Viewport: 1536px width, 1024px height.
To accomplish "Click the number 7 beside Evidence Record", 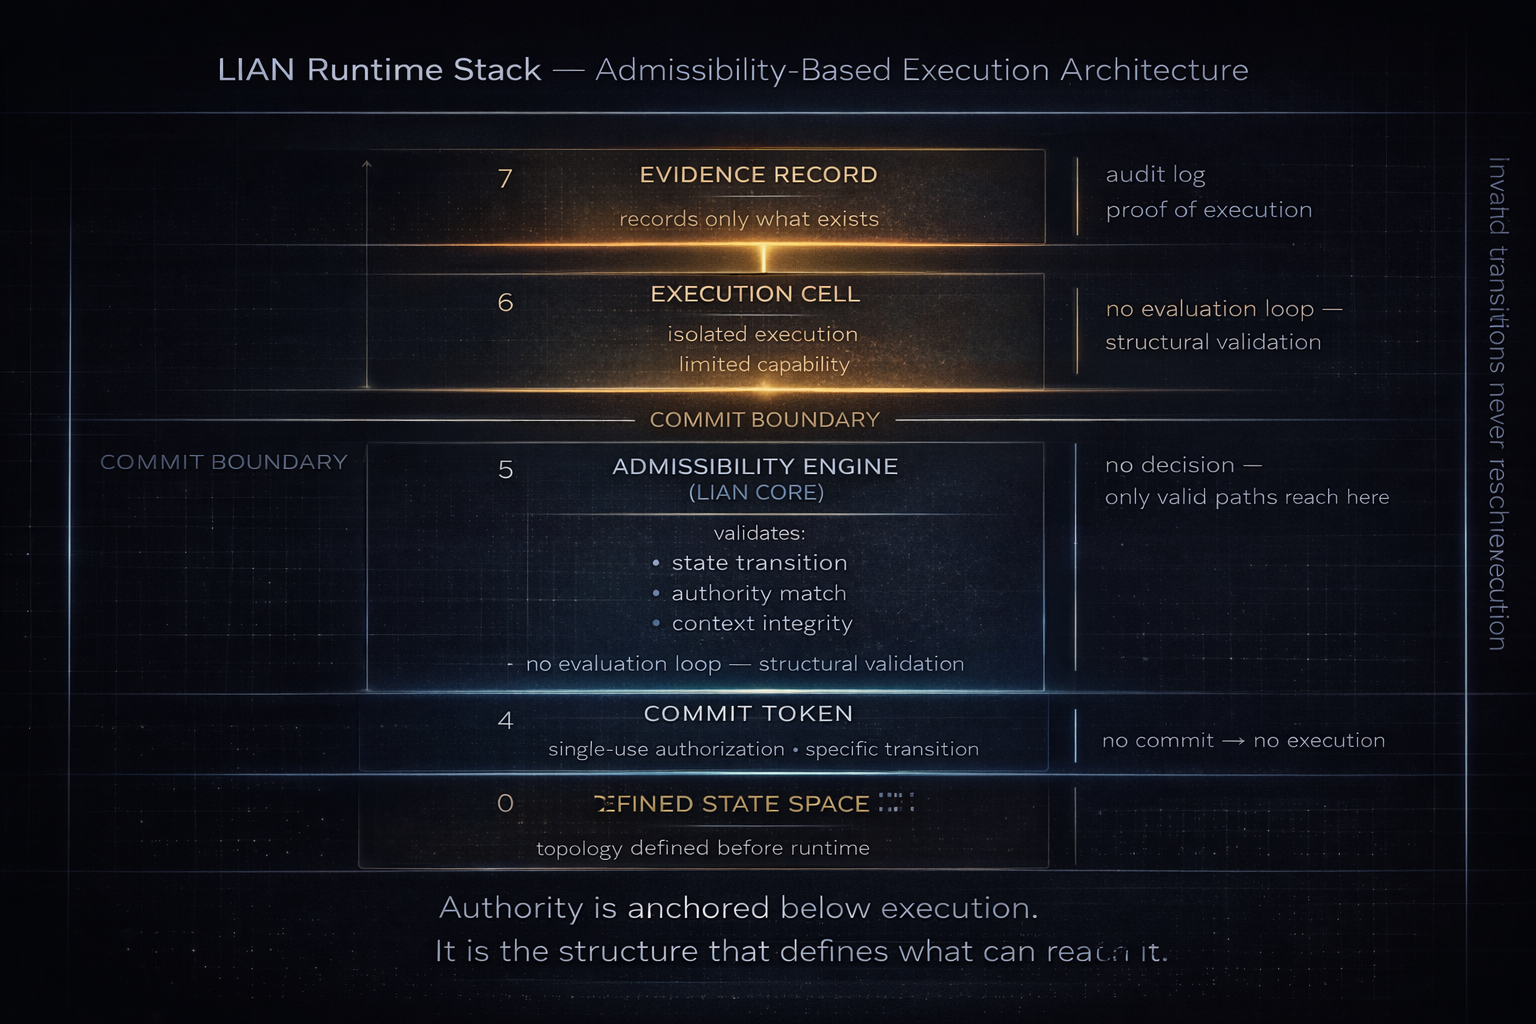I will [505, 177].
